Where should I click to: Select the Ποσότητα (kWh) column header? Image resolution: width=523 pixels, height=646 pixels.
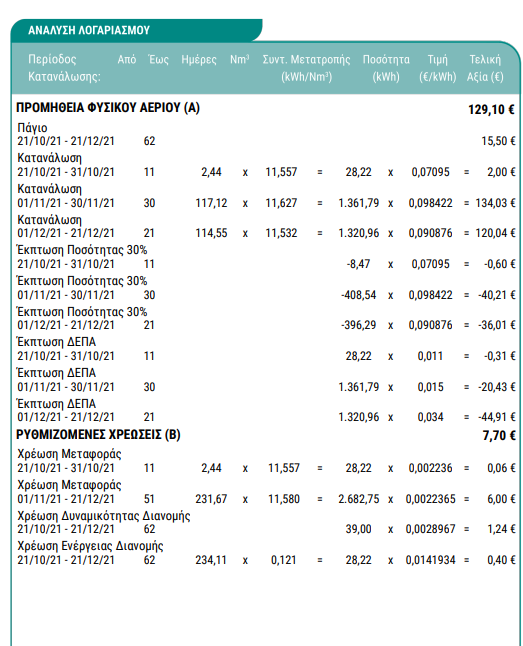(x=386, y=68)
